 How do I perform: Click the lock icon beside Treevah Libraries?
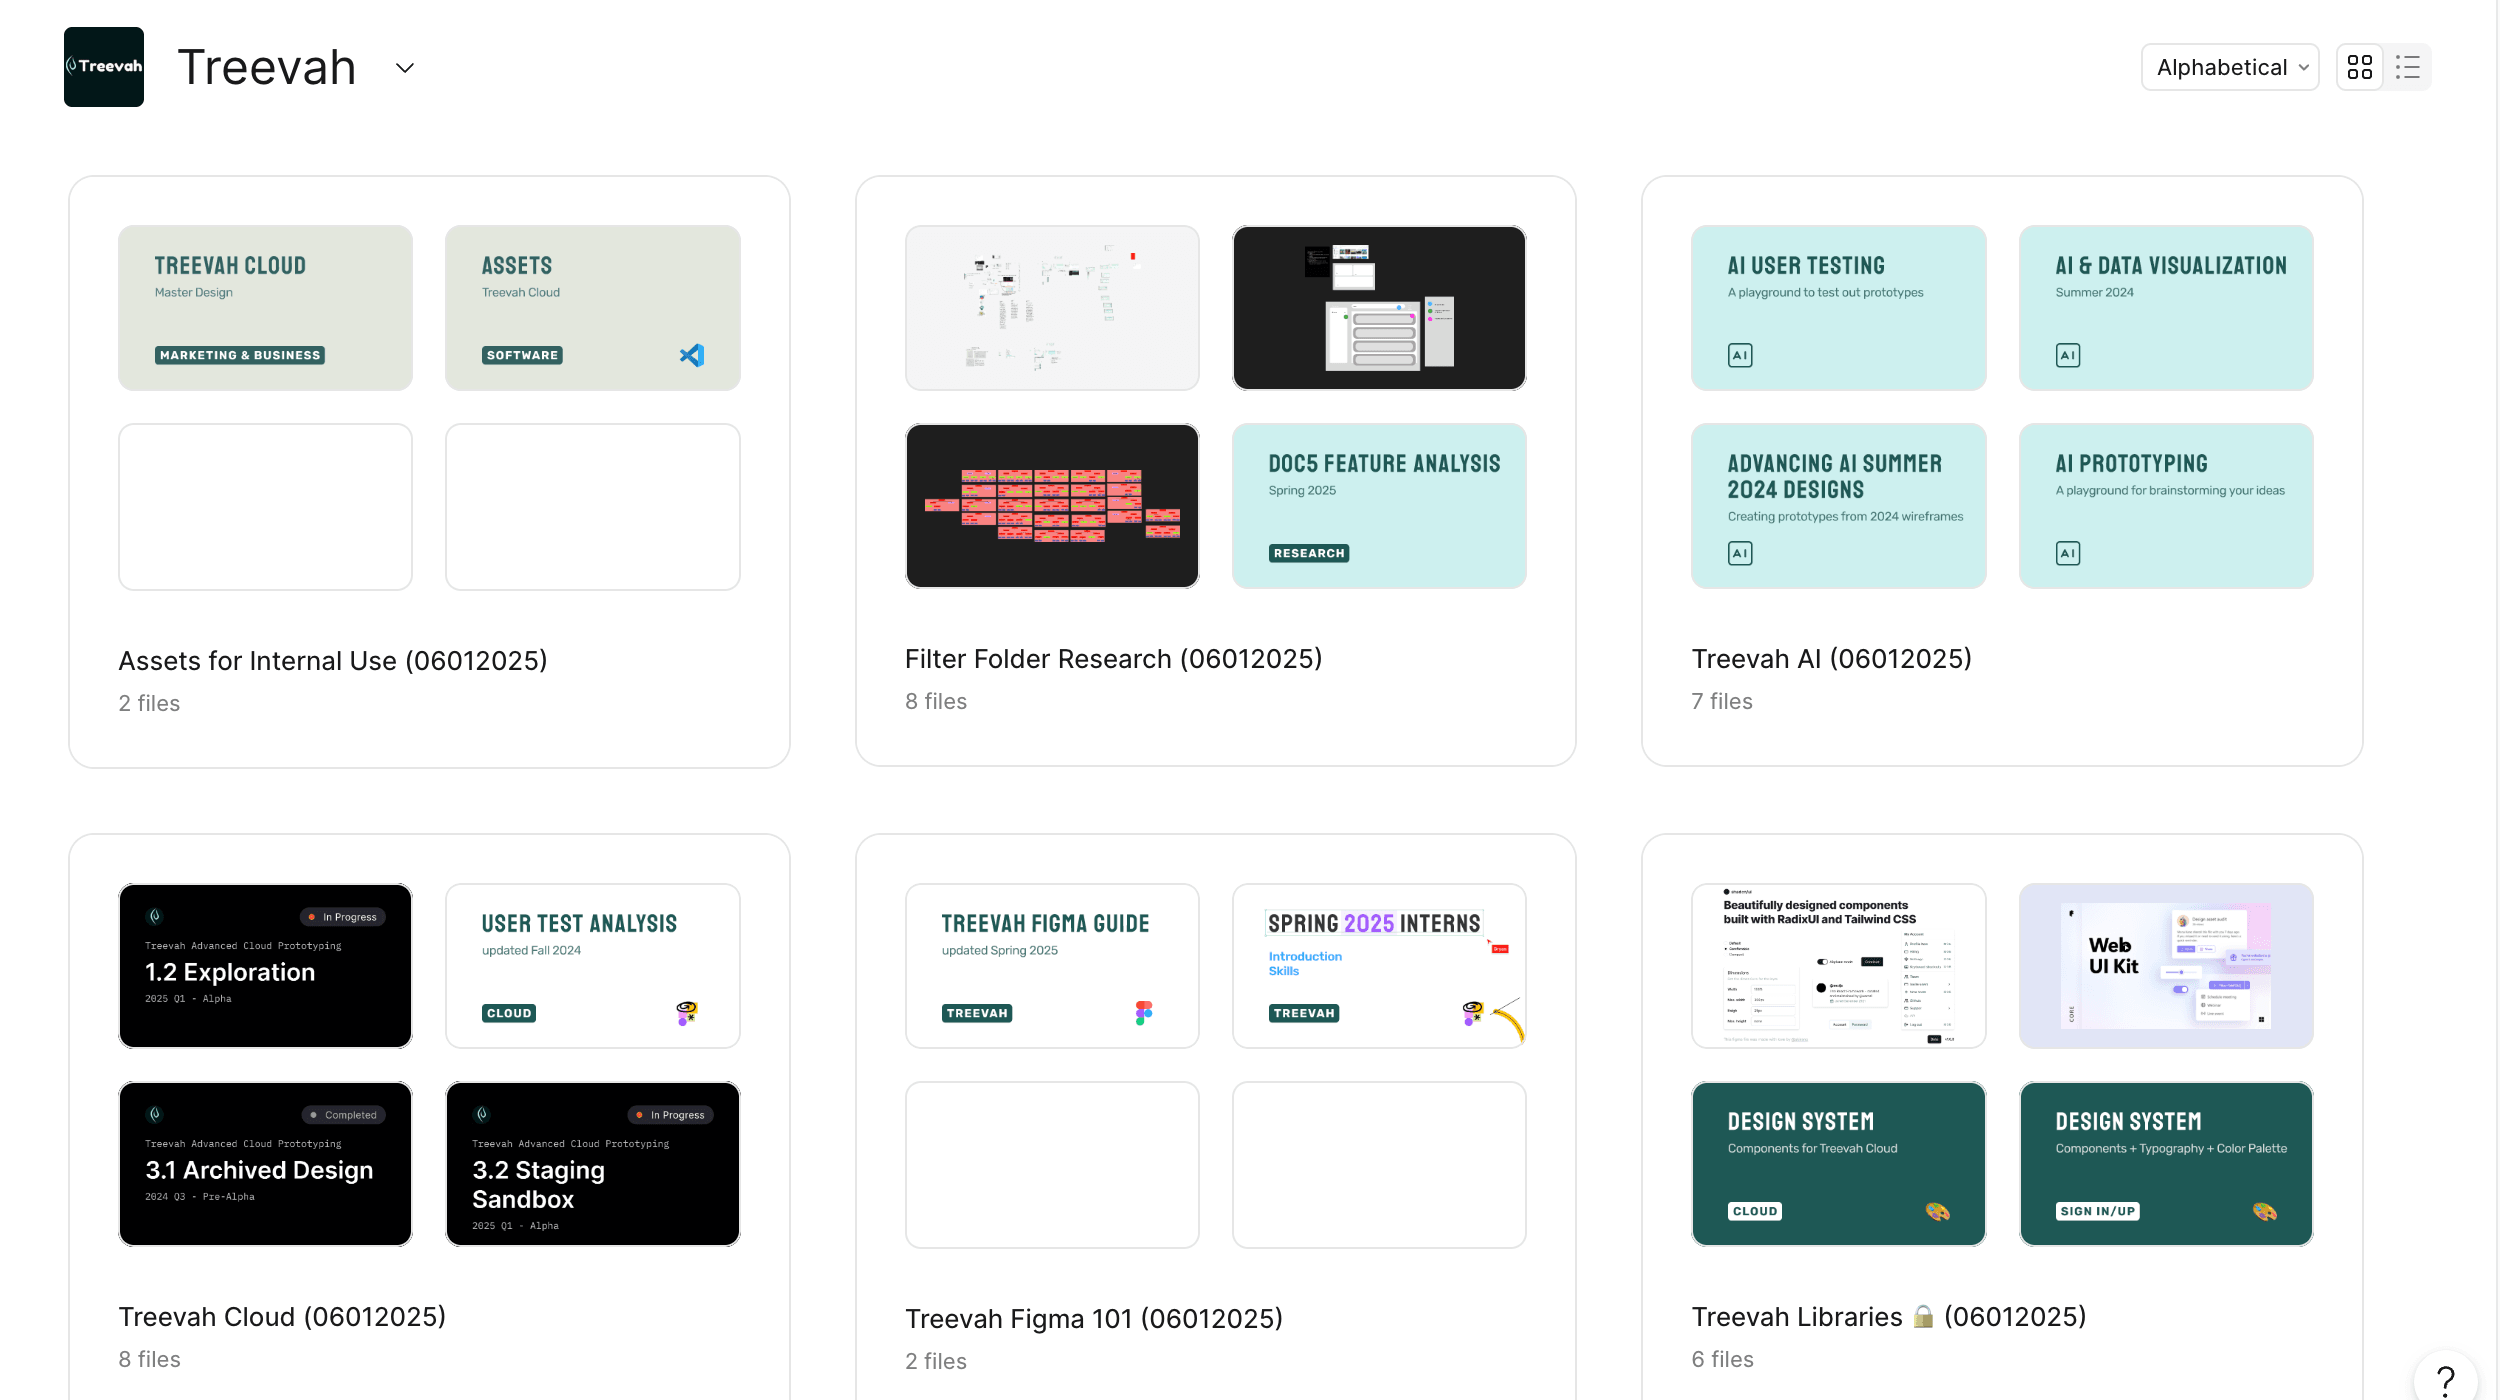[x=1923, y=1317]
